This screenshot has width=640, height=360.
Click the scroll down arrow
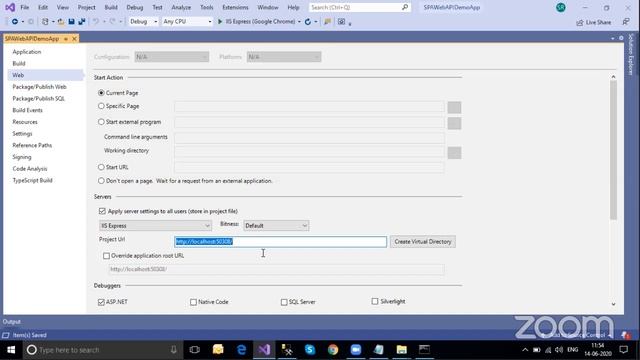(x=613, y=304)
